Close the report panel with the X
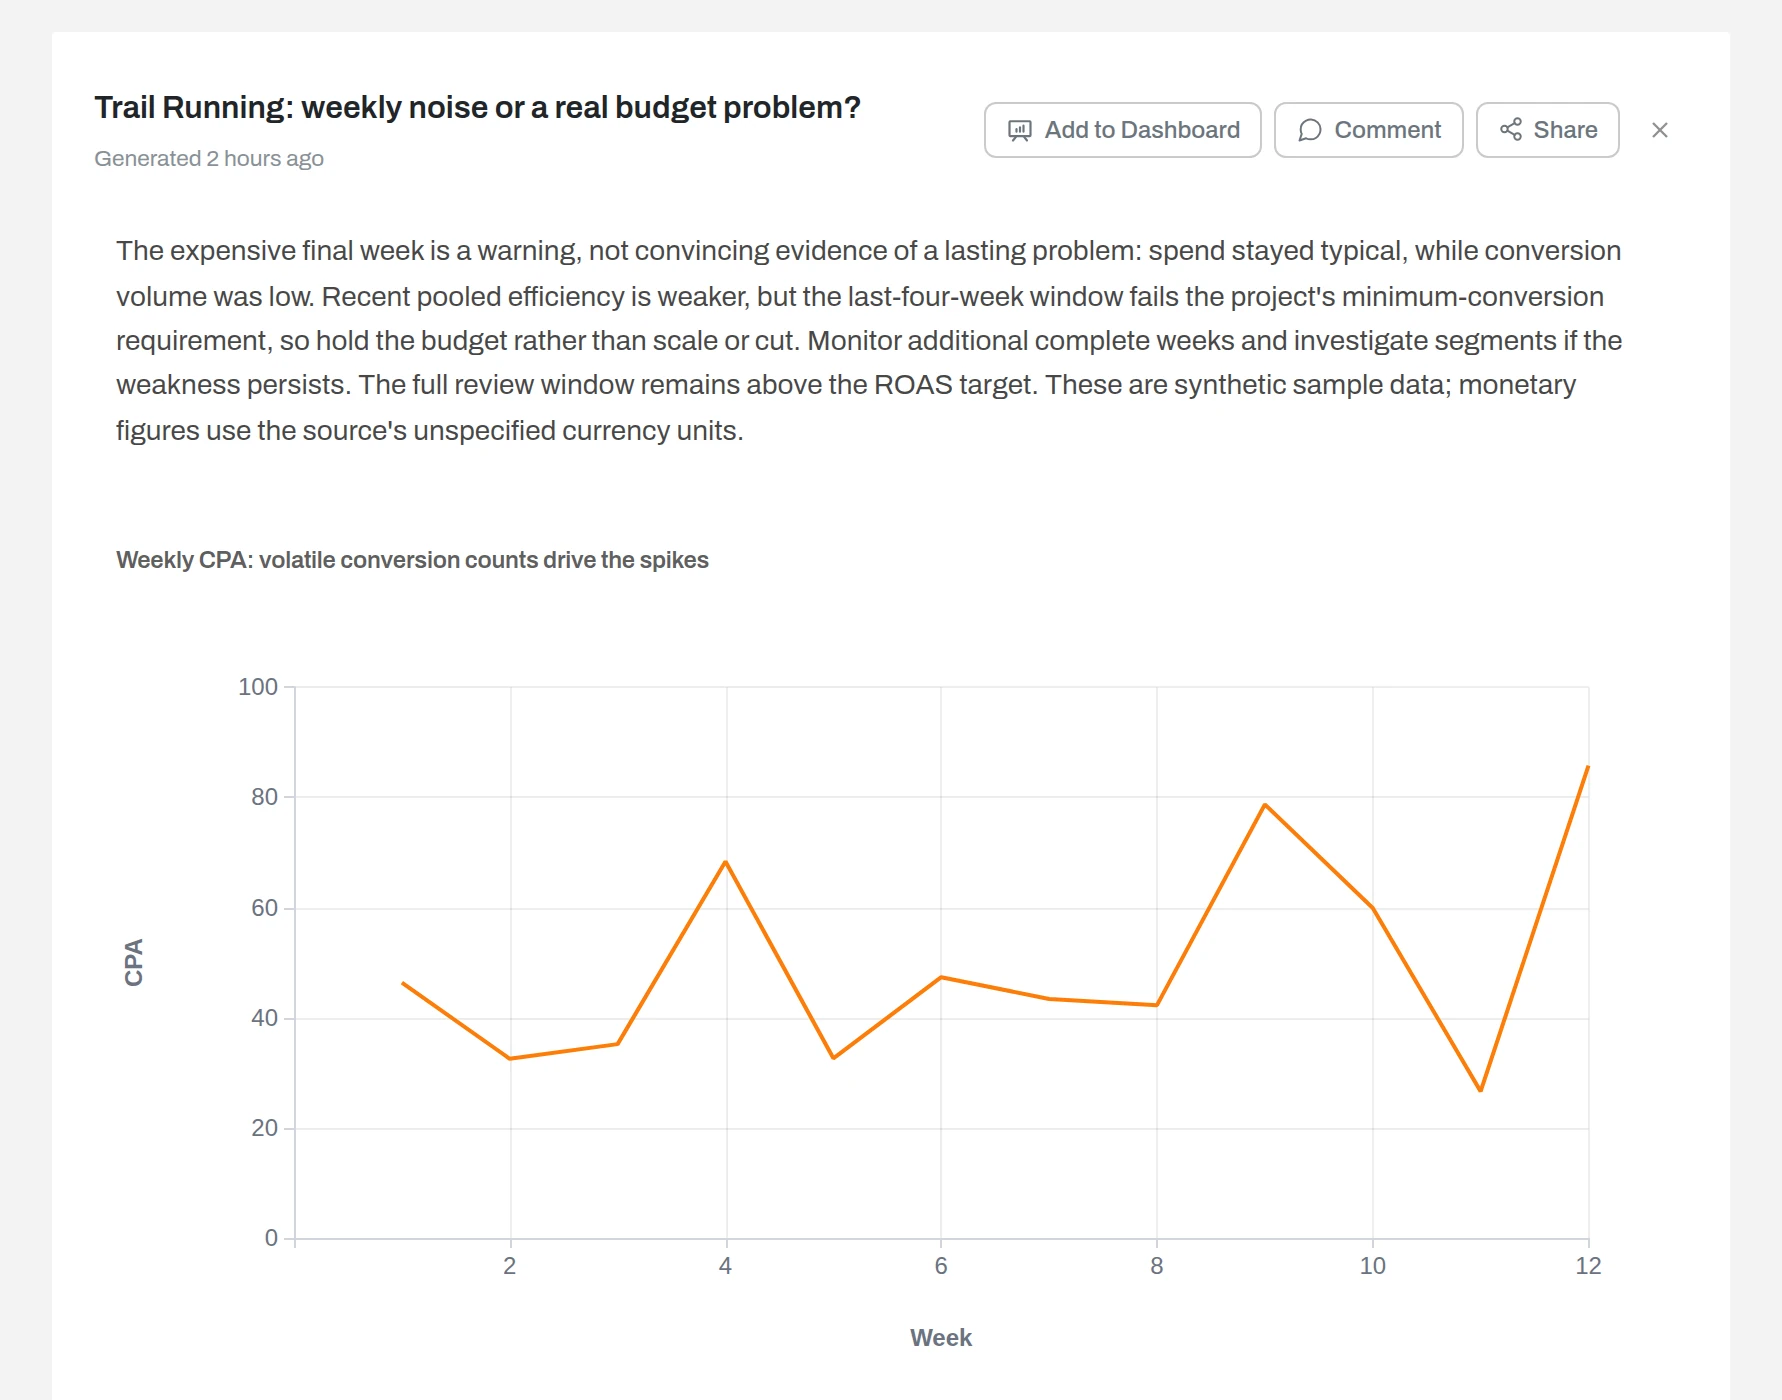The image size is (1782, 1400). coord(1660,130)
